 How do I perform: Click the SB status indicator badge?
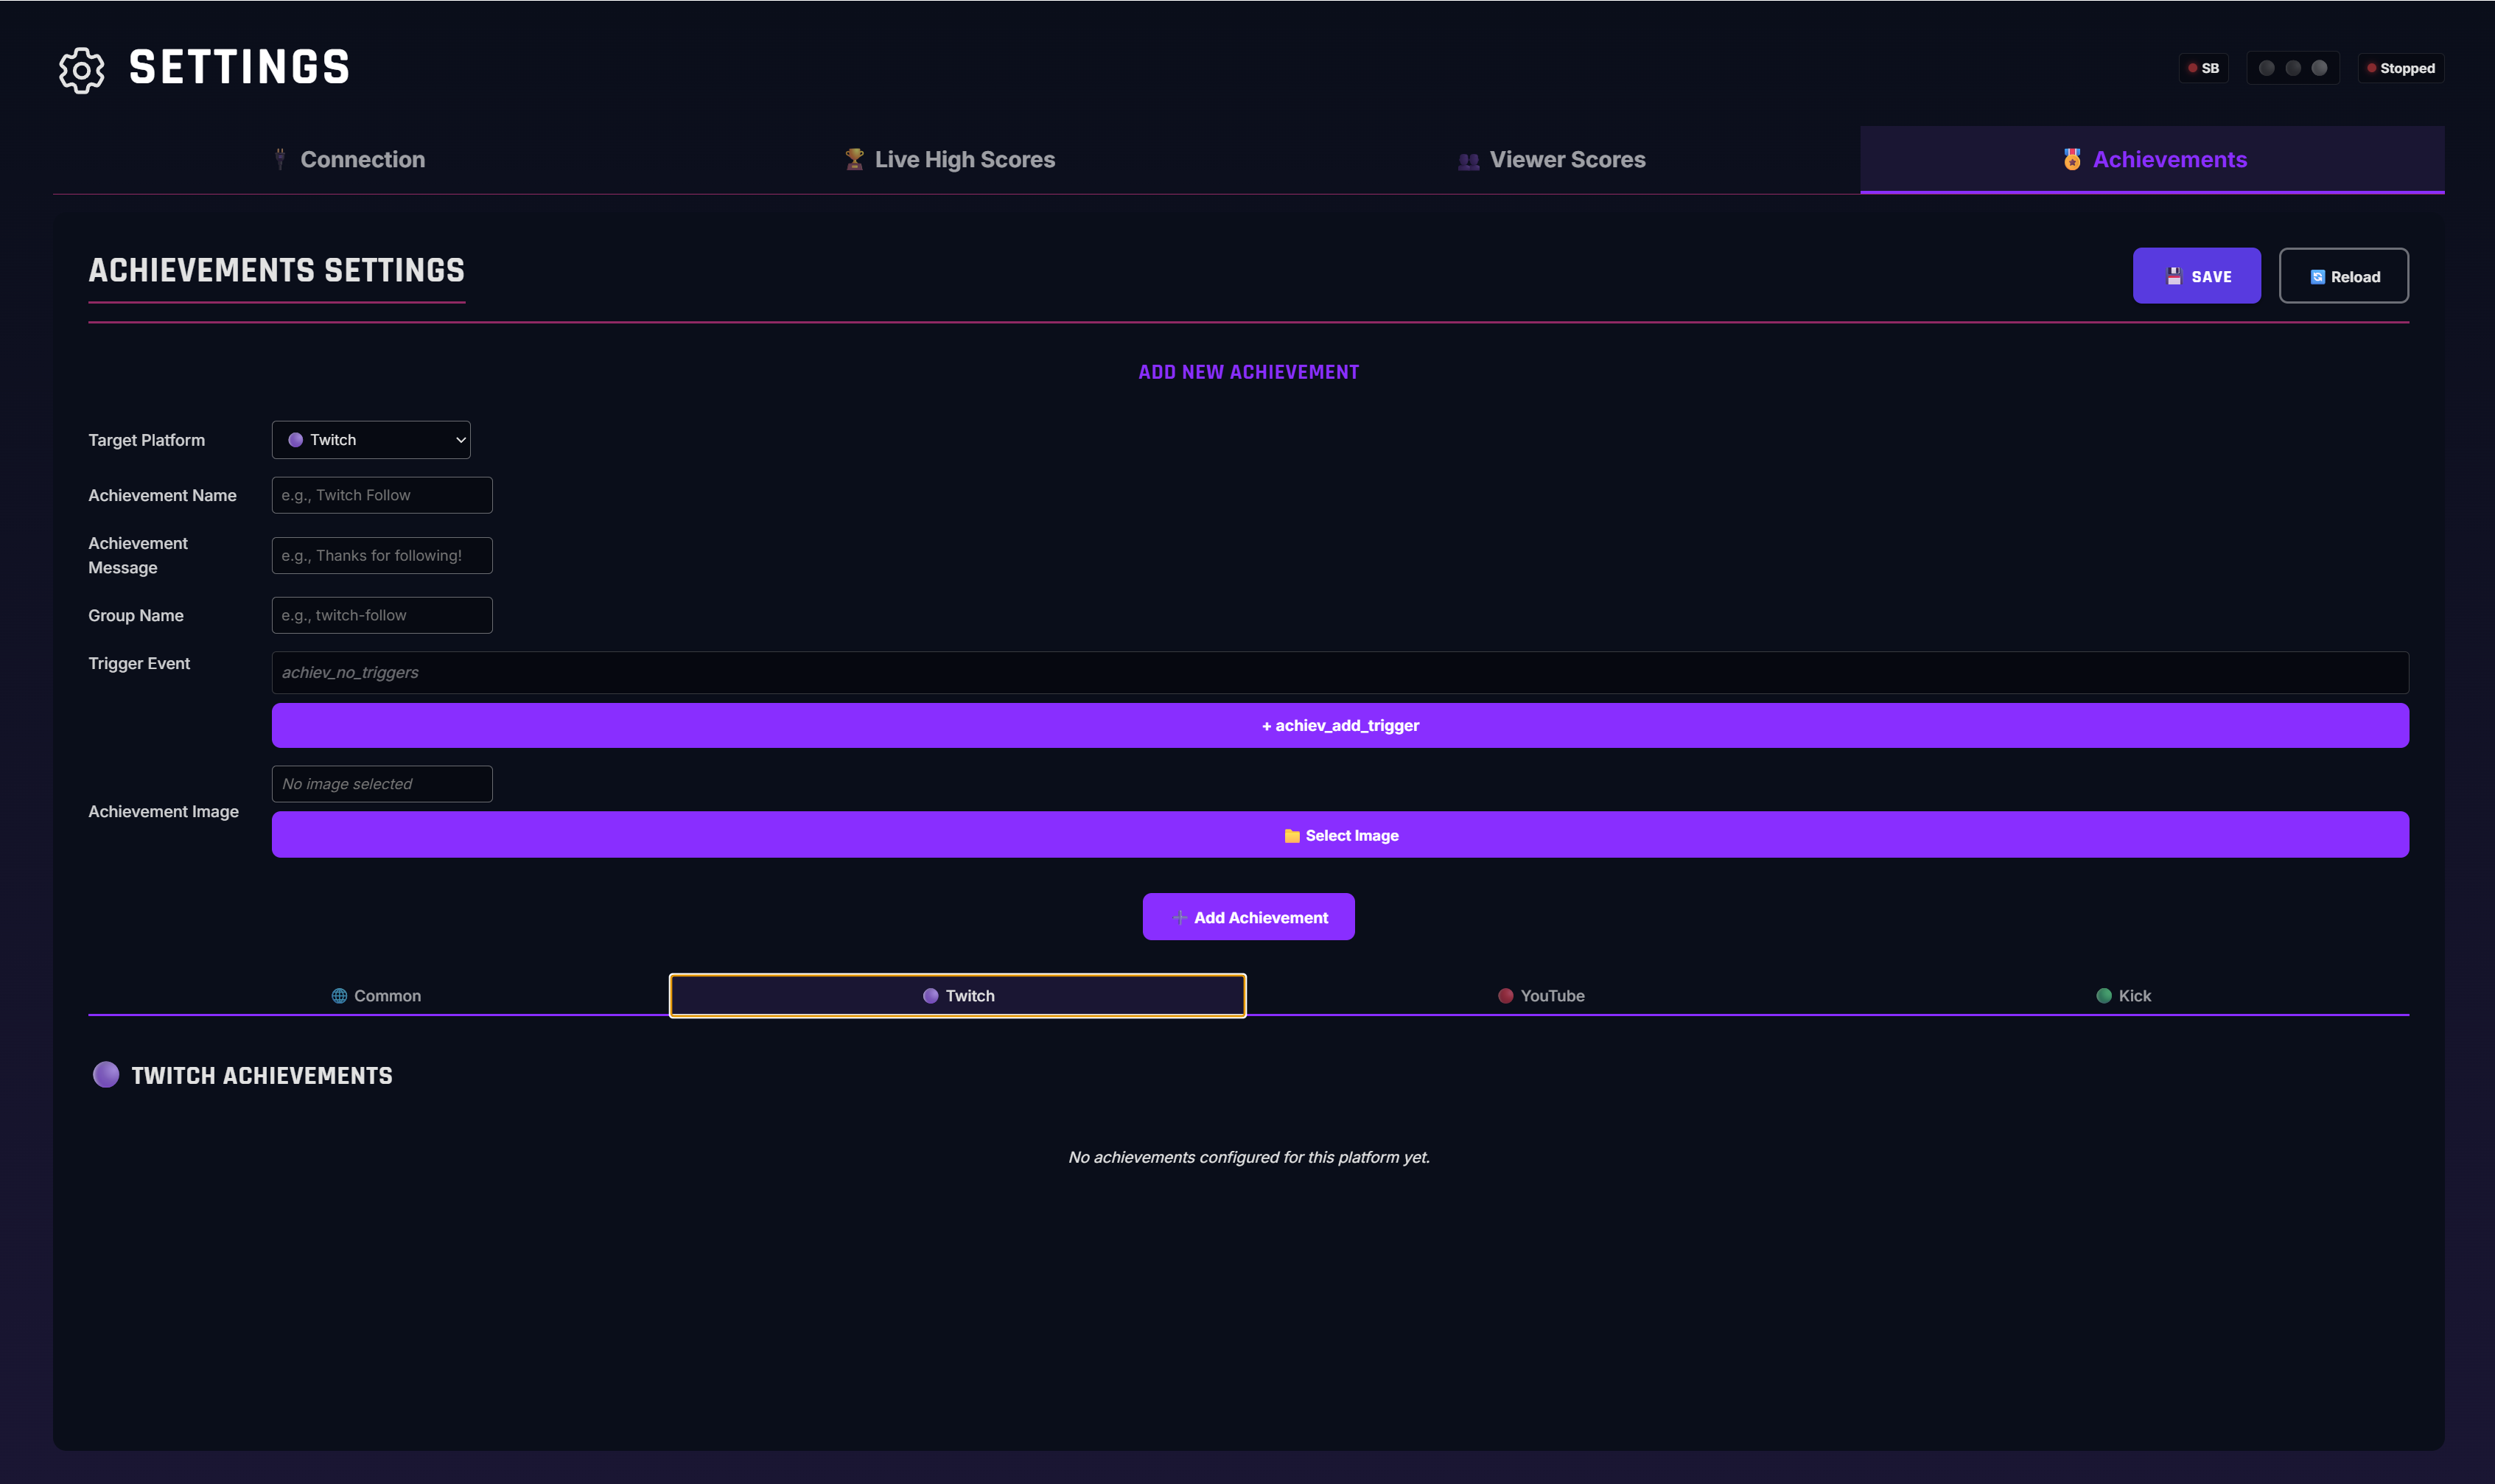(2203, 68)
